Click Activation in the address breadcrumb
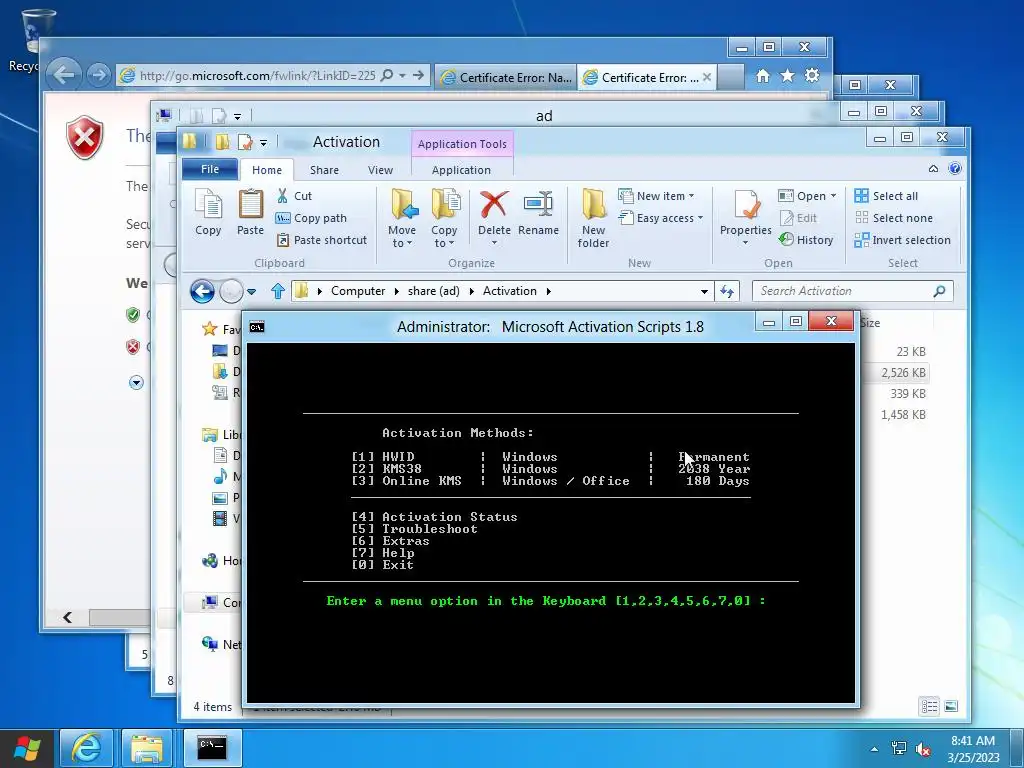The image size is (1024, 768). pos(509,291)
